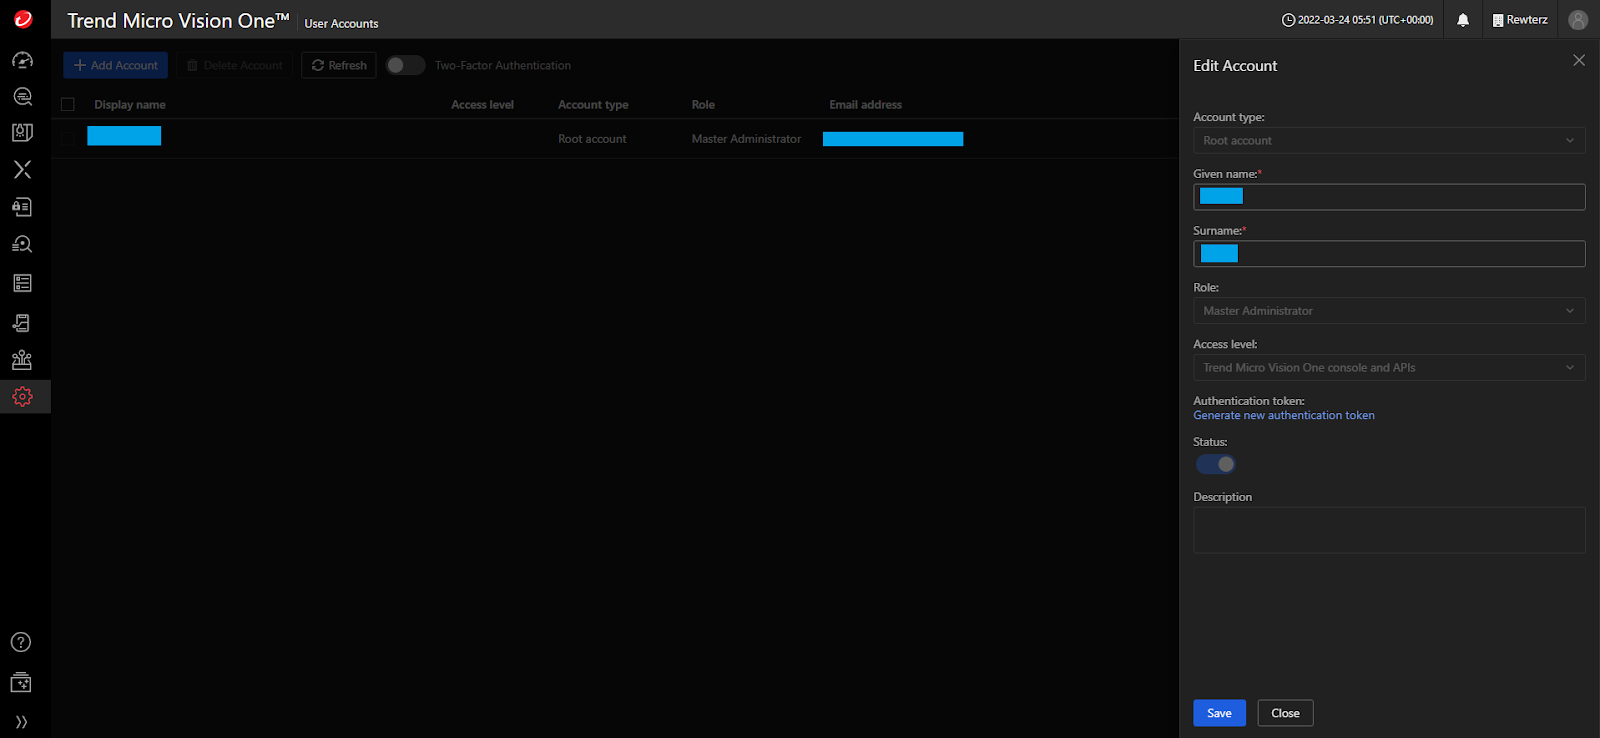Open the Administration gear icon in sidebar
This screenshot has height=738, width=1600.
tap(22, 397)
